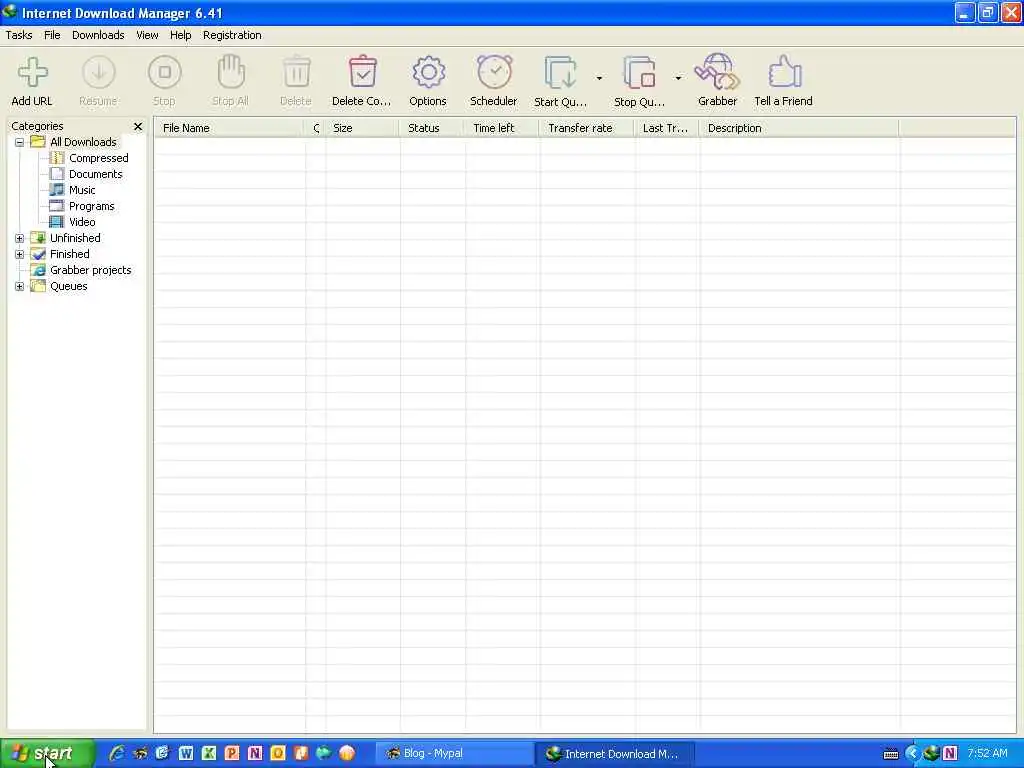Screen dimensions: 1024x768
Task: Click the Tell a Friend thumbs-up icon
Action: [784, 72]
